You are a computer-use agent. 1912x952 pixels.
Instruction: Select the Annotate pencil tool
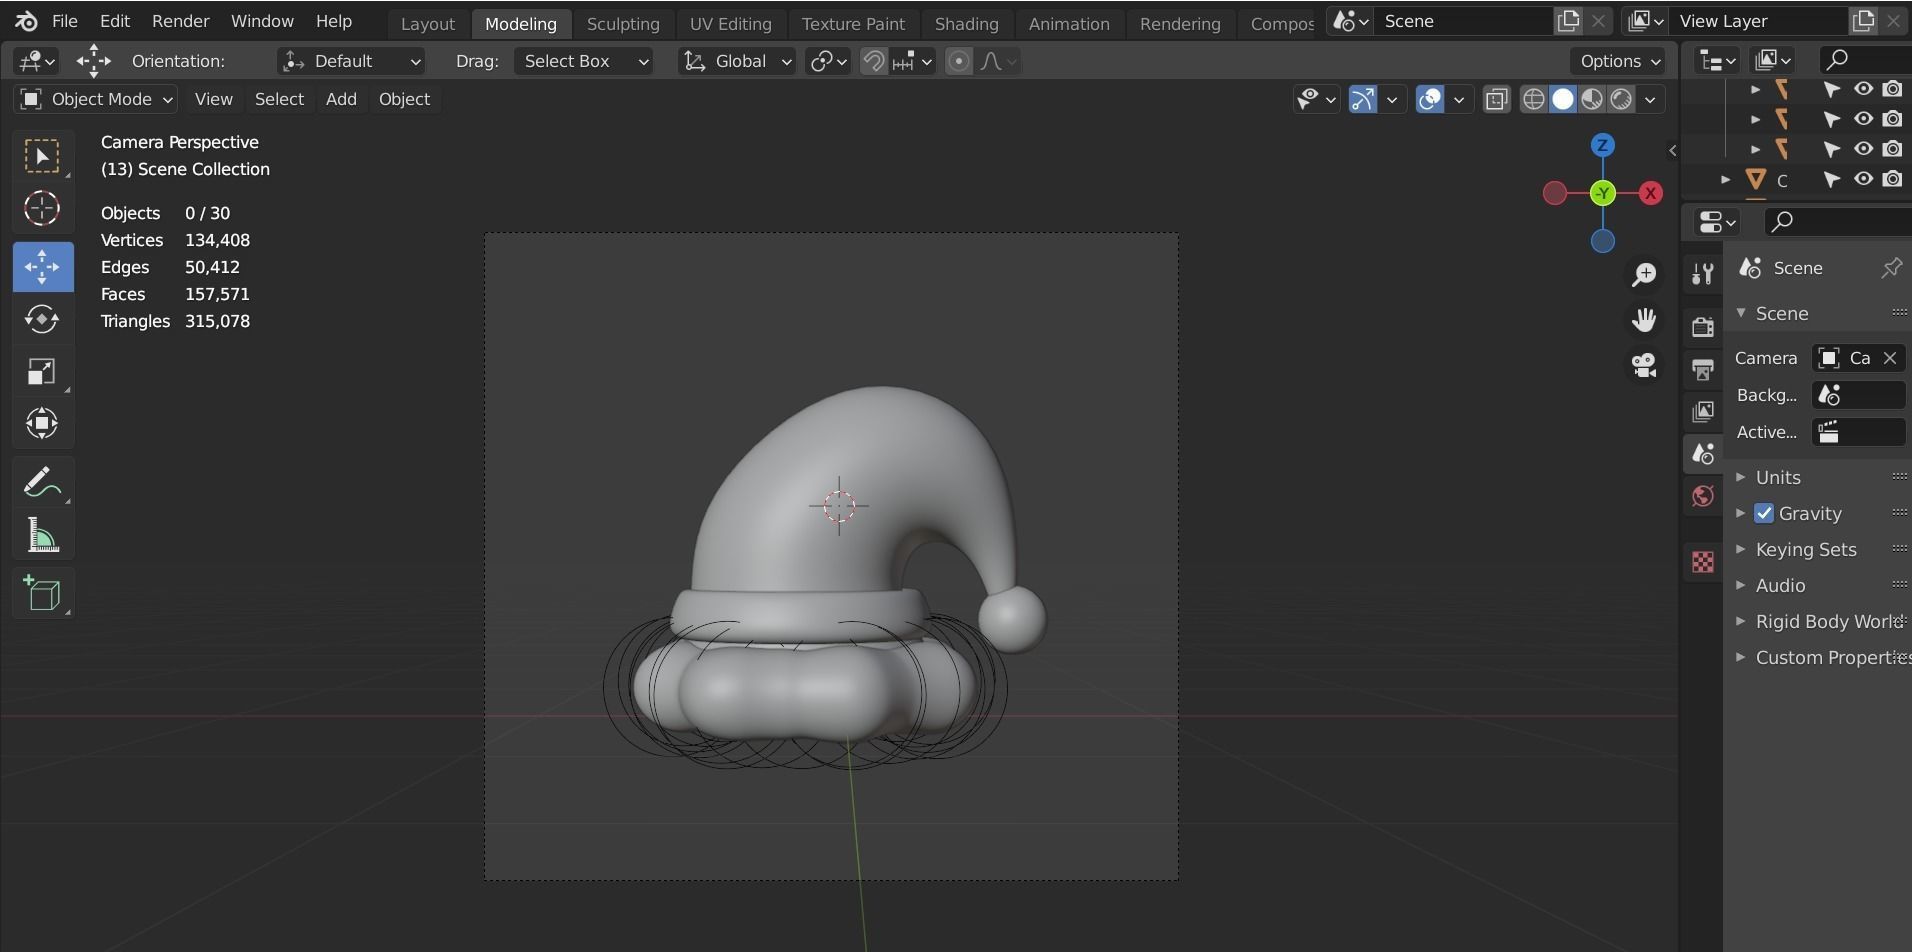[43, 483]
